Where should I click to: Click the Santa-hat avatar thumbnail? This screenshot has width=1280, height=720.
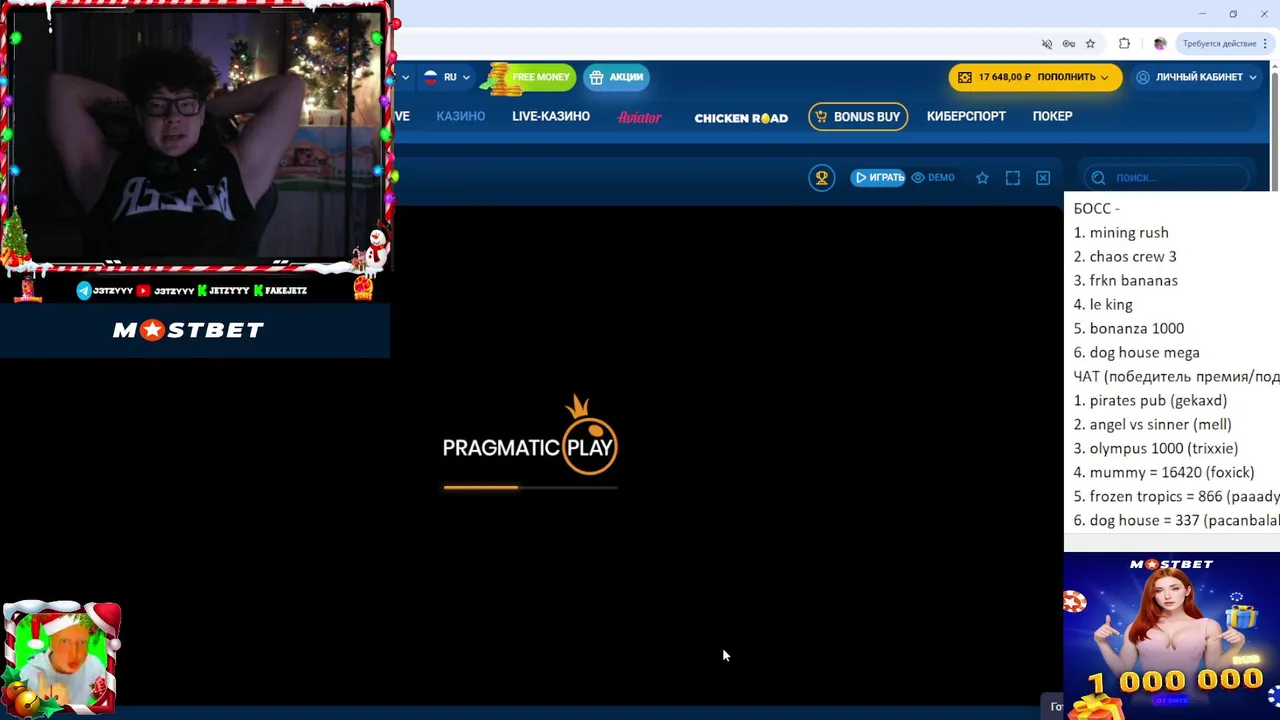pos(62,657)
